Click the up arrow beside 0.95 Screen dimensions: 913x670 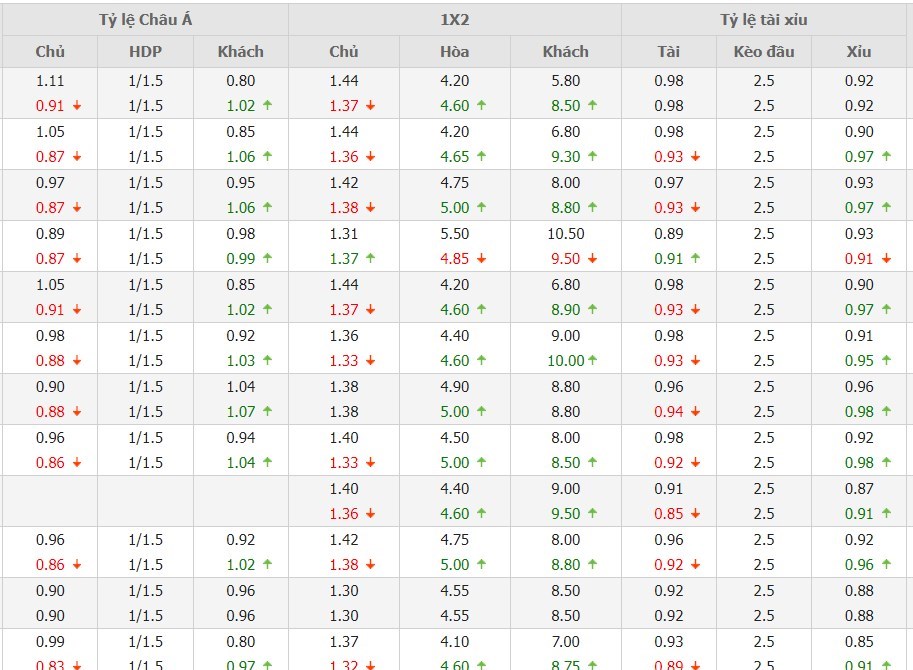[x=886, y=361]
